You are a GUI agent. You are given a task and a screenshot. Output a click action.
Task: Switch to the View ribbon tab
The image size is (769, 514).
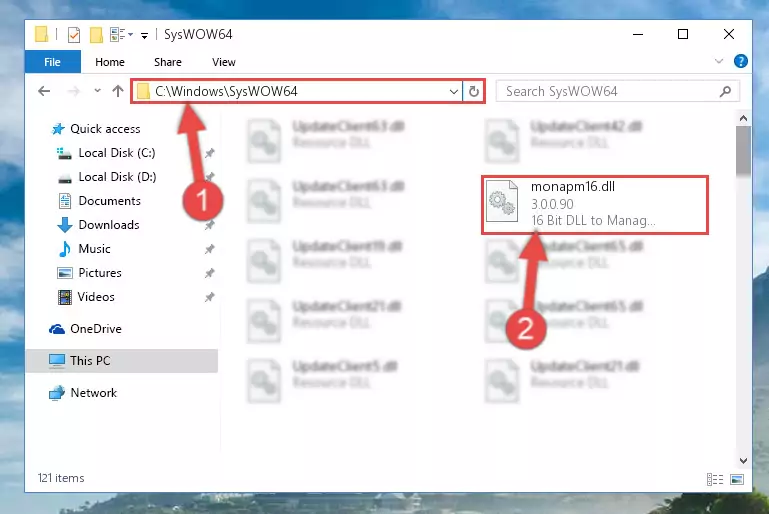pos(224,62)
